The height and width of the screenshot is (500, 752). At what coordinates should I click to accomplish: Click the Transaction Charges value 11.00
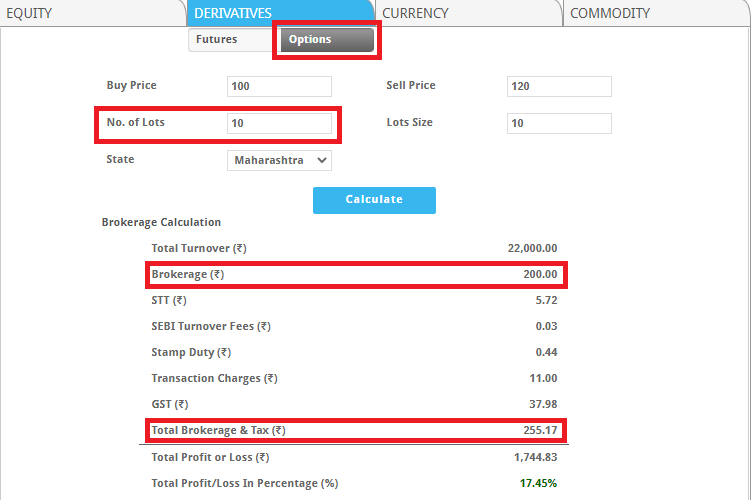point(542,378)
